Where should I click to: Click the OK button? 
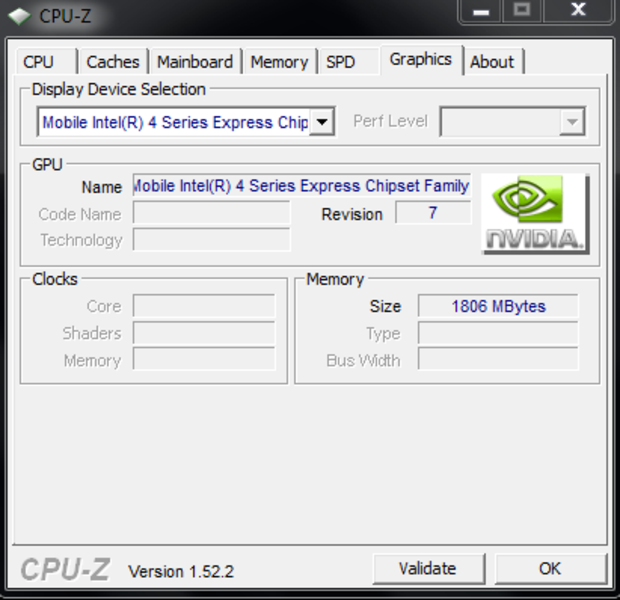tap(550, 569)
